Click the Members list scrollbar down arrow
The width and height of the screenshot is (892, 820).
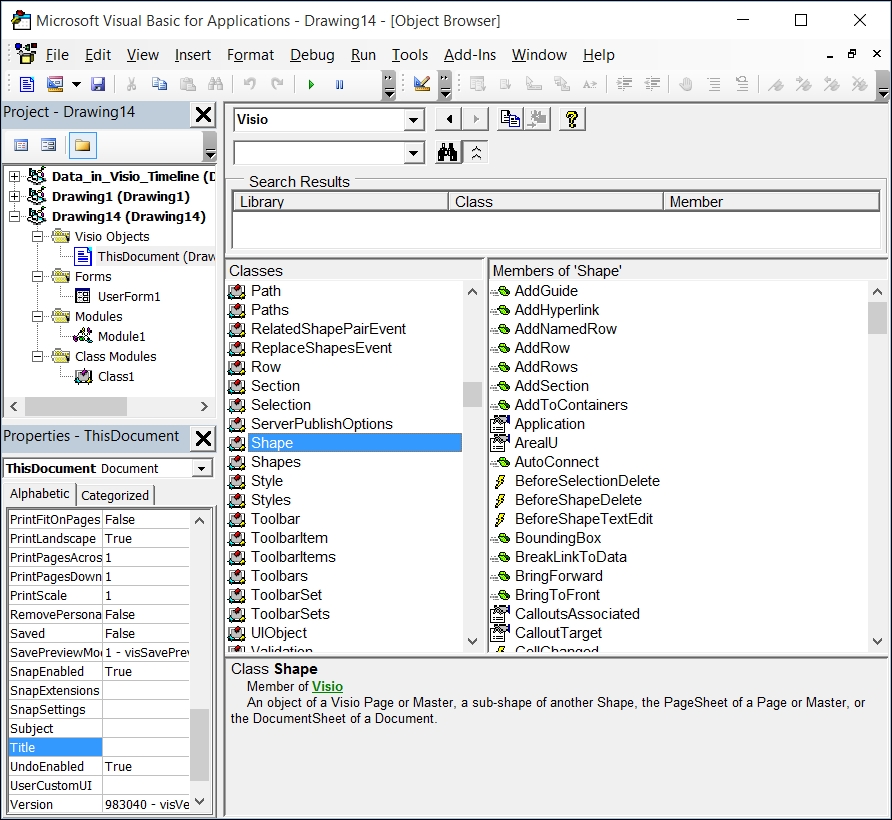coord(877,641)
